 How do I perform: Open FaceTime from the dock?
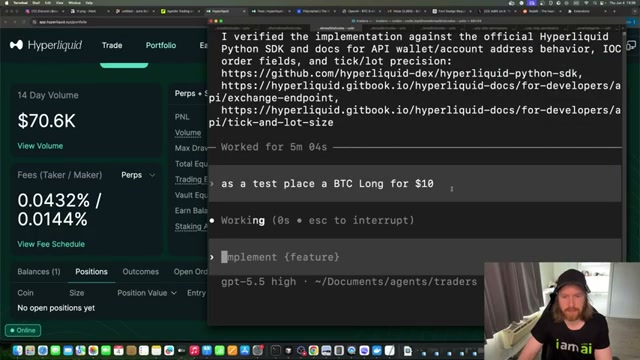[106, 351]
